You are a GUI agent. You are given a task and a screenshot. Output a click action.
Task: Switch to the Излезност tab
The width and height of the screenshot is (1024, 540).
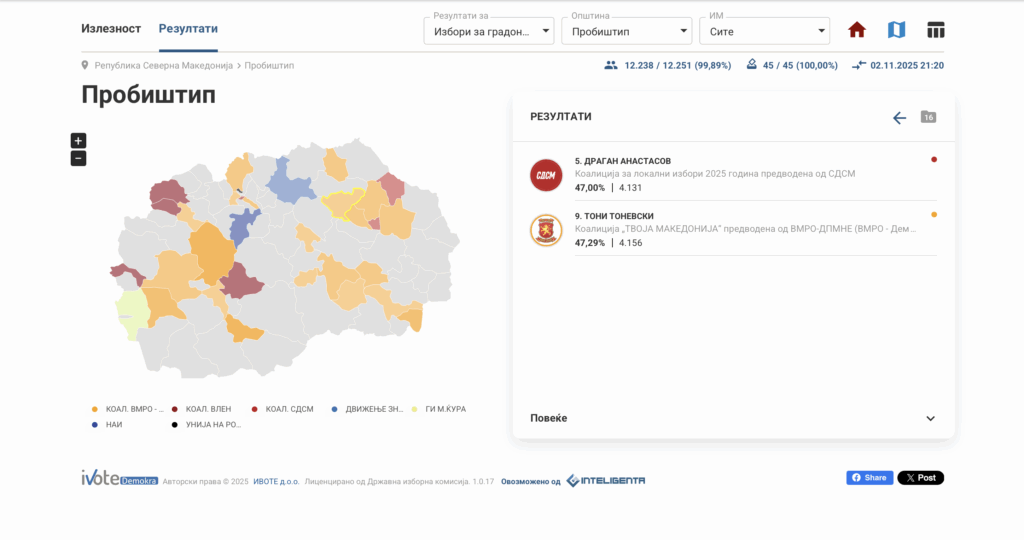tap(111, 29)
